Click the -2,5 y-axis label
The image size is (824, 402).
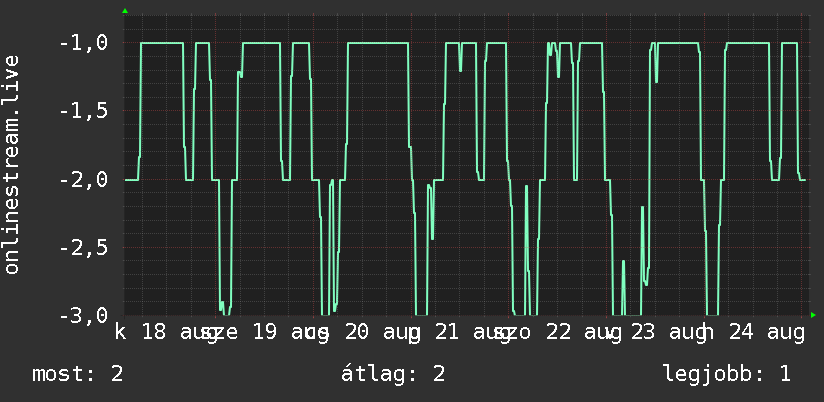84,248
